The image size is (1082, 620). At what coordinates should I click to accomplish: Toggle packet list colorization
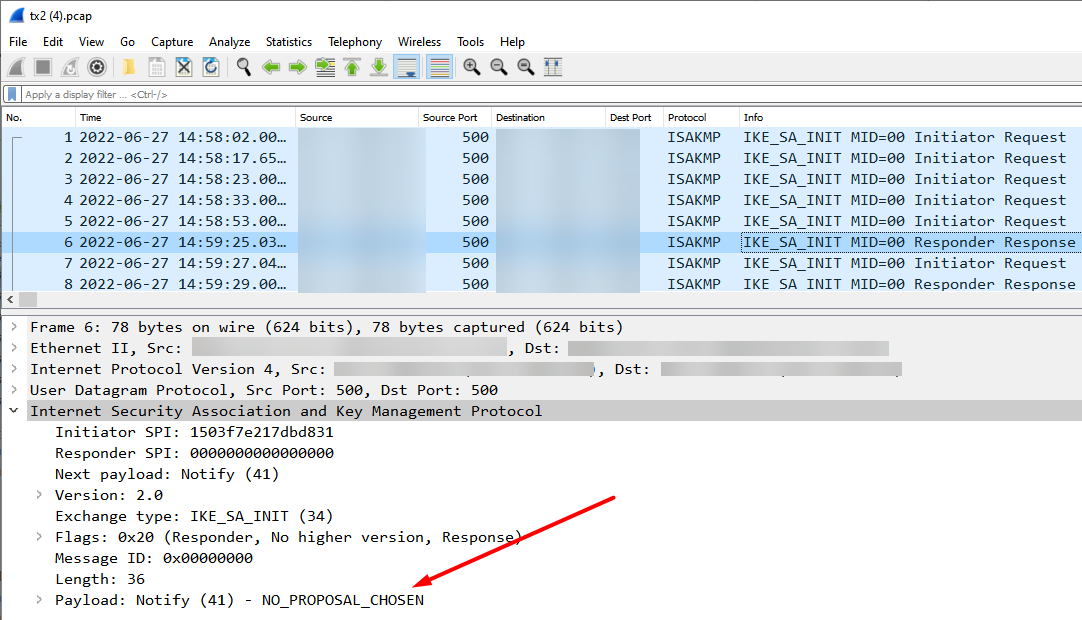point(437,66)
